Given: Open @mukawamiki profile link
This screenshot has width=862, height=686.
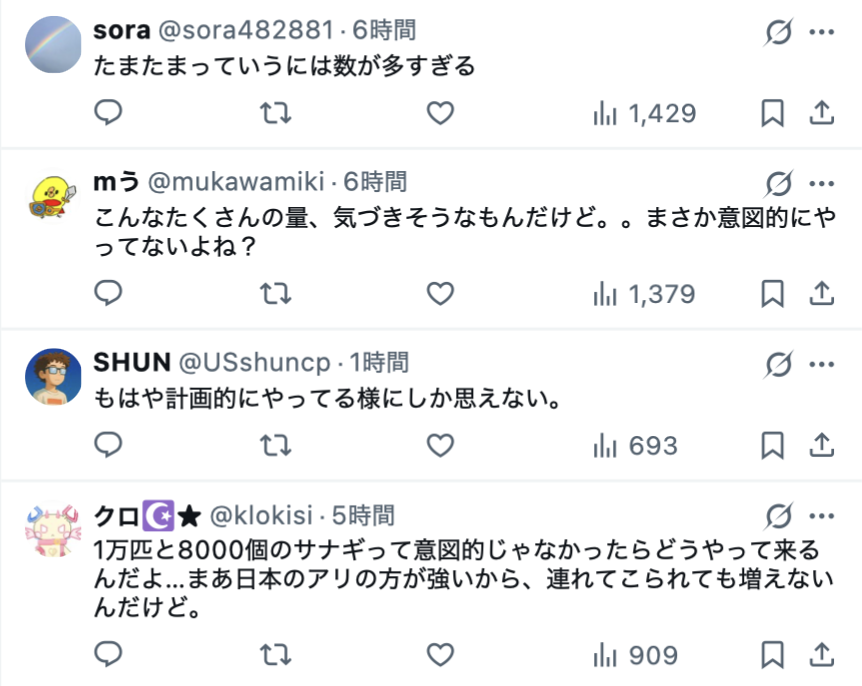Looking at the screenshot, I should tap(236, 182).
